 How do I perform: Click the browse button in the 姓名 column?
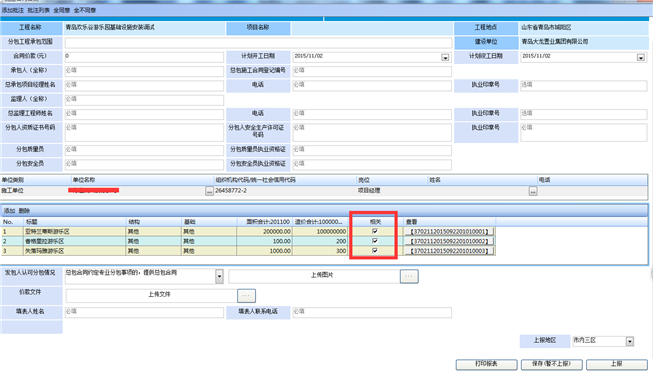click(533, 191)
